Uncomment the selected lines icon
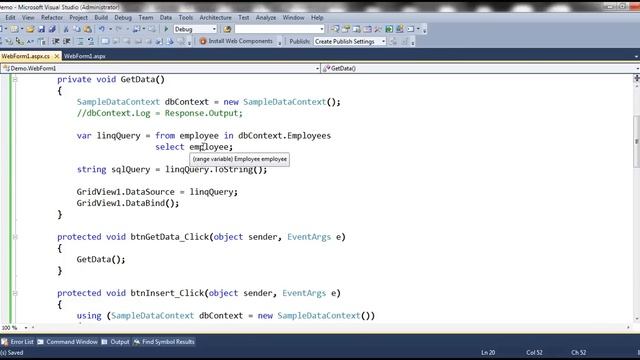Screen dimensions: 640x360 pyautogui.click(x=91, y=41)
